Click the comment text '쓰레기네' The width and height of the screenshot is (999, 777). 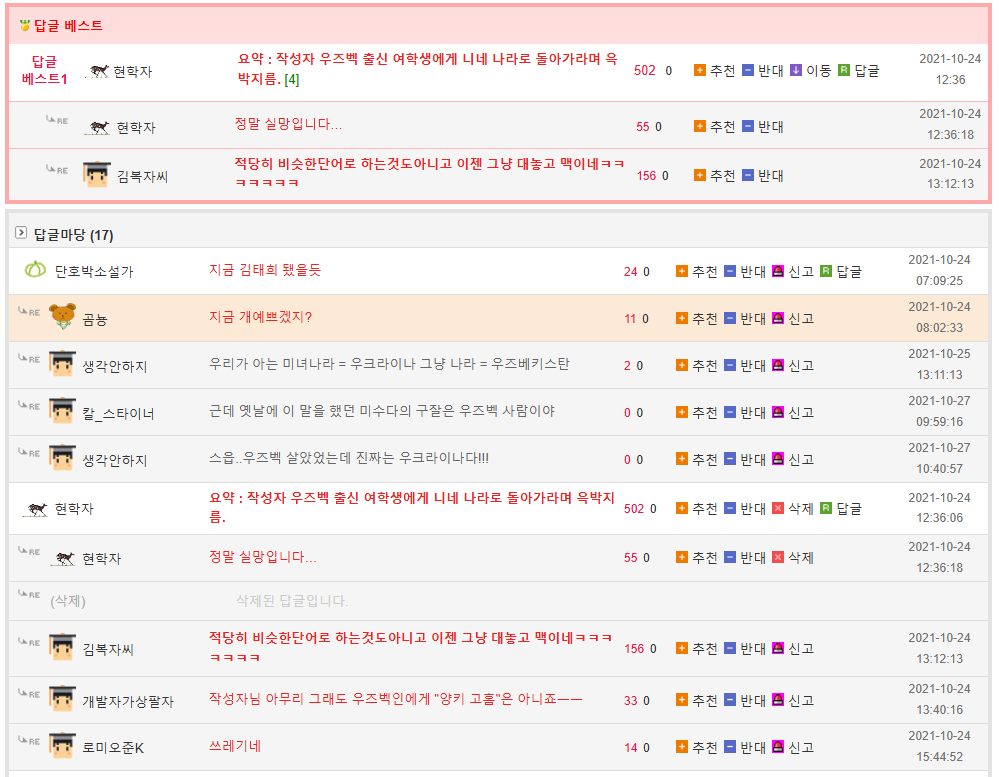click(235, 746)
